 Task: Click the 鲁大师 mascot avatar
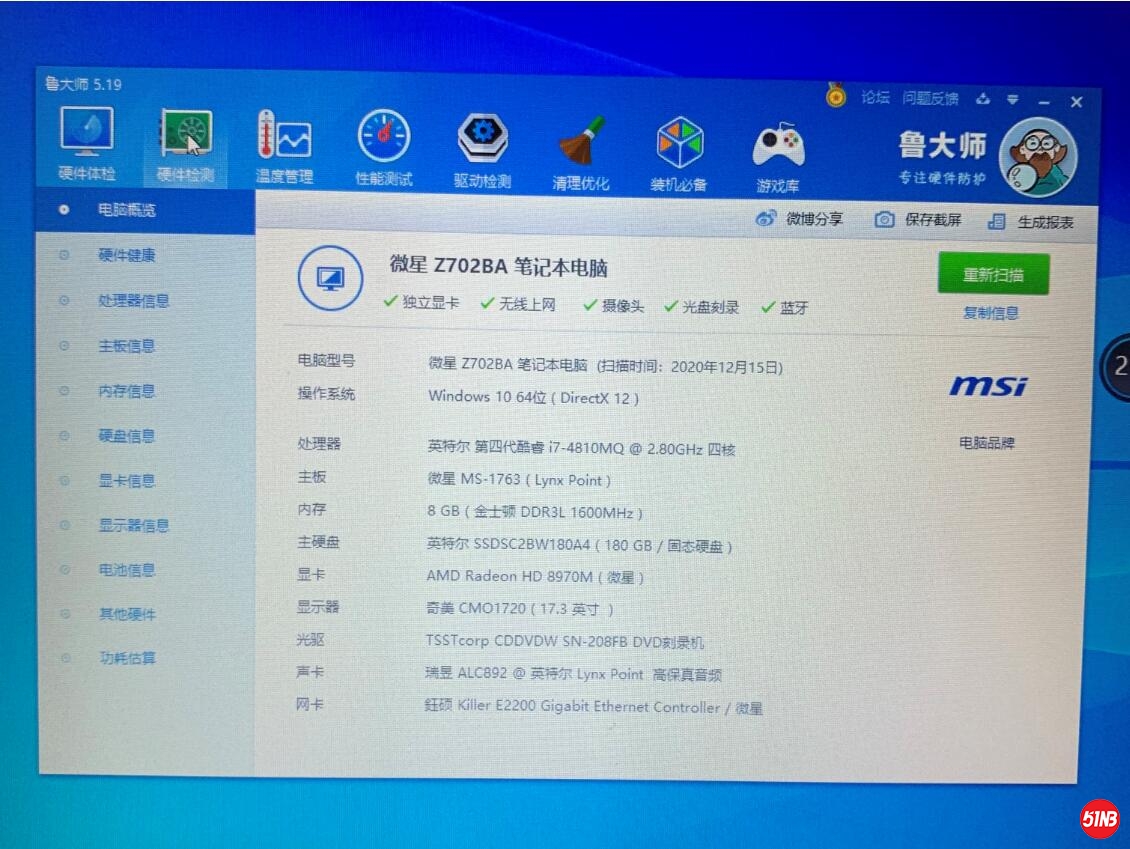click(x=1038, y=157)
